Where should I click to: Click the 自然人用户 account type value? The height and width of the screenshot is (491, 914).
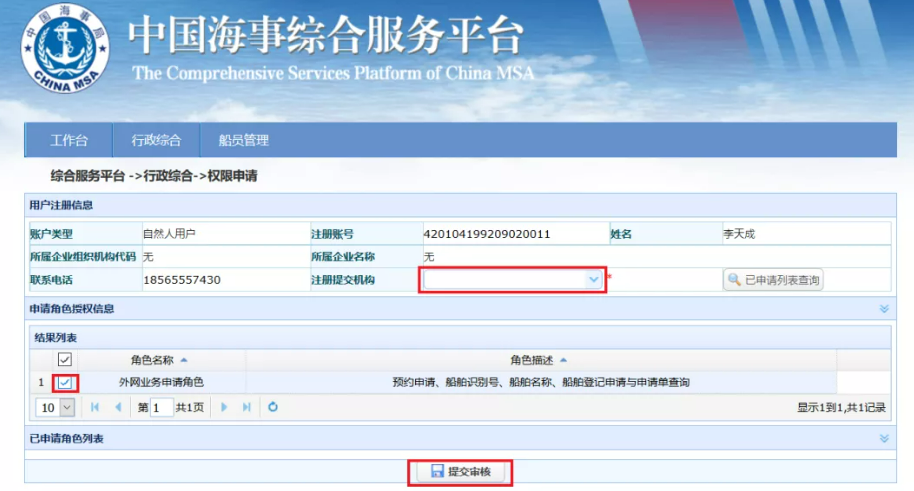pyautogui.click(x=169, y=234)
